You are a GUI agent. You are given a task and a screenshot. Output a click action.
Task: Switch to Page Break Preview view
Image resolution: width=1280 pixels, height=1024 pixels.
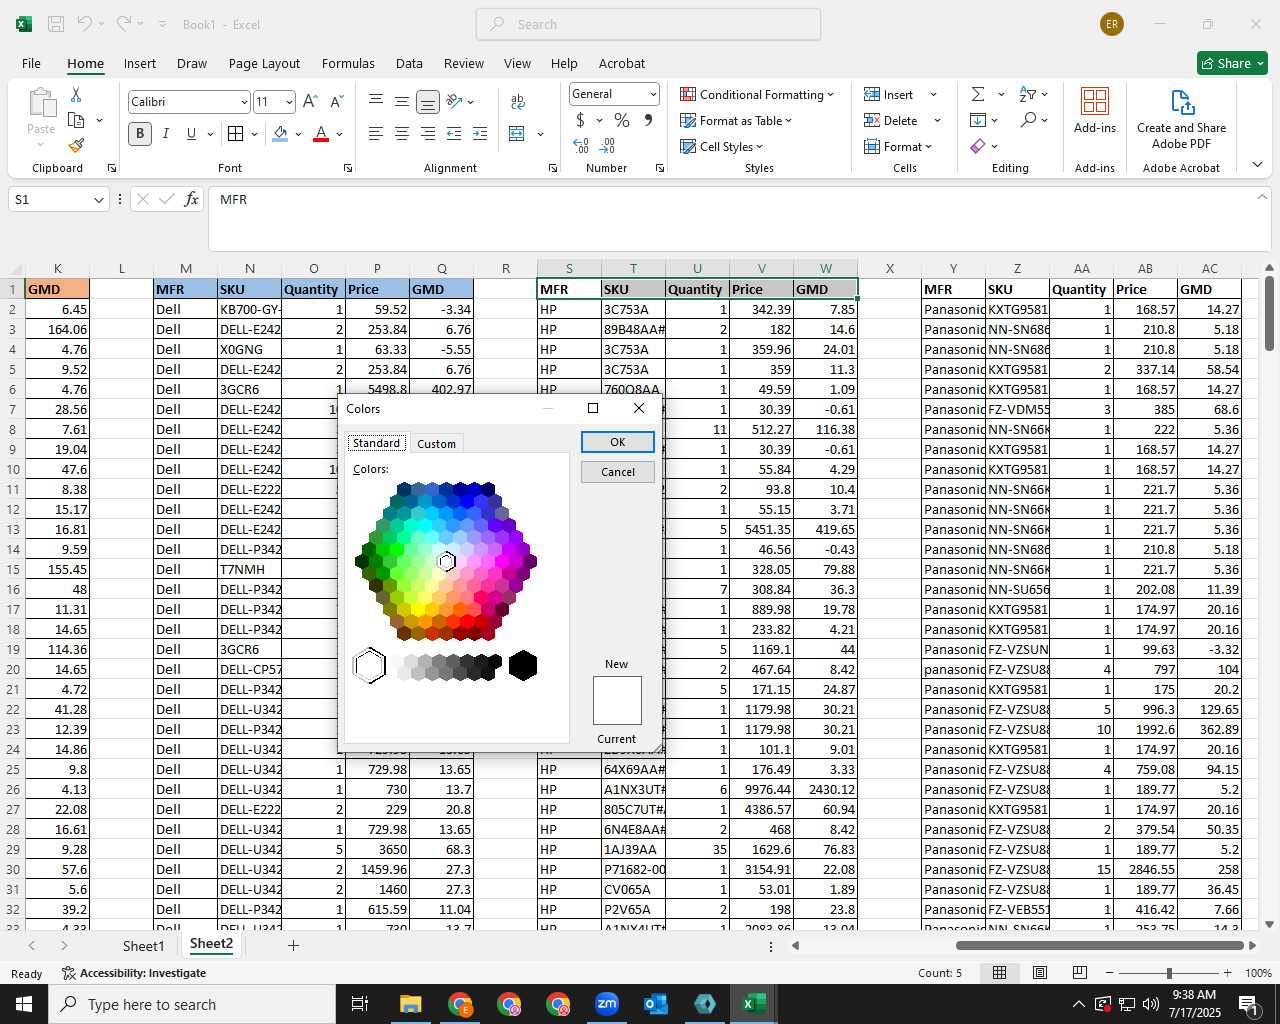pos(1080,972)
